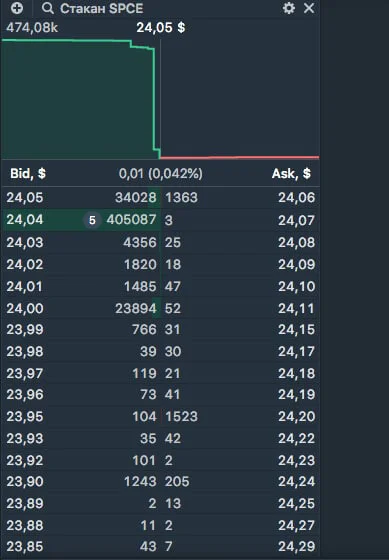The image size is (389, 560).
Task: Select ask price 24,10
Action: [x=296, y=286]
